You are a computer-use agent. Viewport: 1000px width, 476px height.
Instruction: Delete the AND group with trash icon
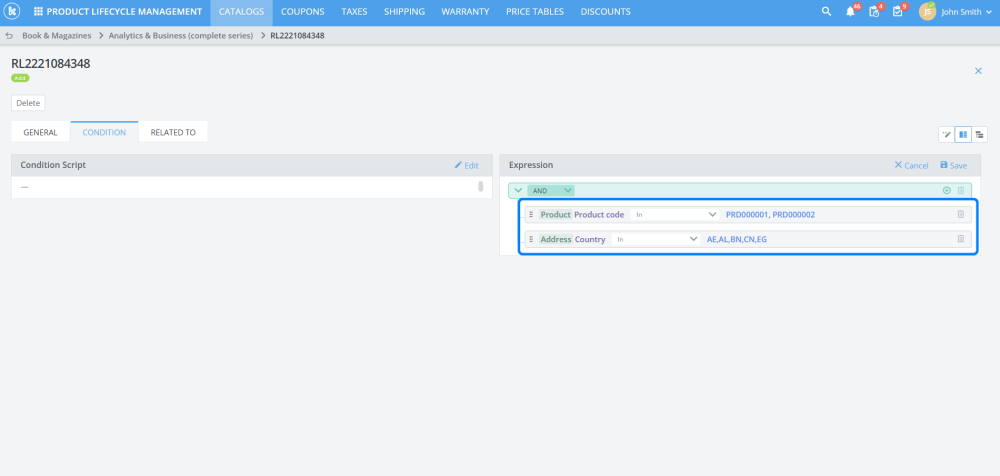(x=960, y=190)
